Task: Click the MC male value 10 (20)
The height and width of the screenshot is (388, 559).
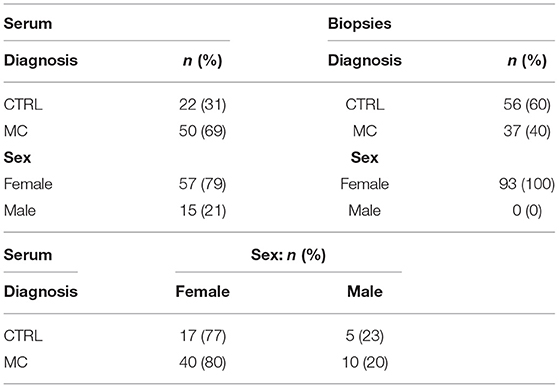Action: (x=365, y=362)
